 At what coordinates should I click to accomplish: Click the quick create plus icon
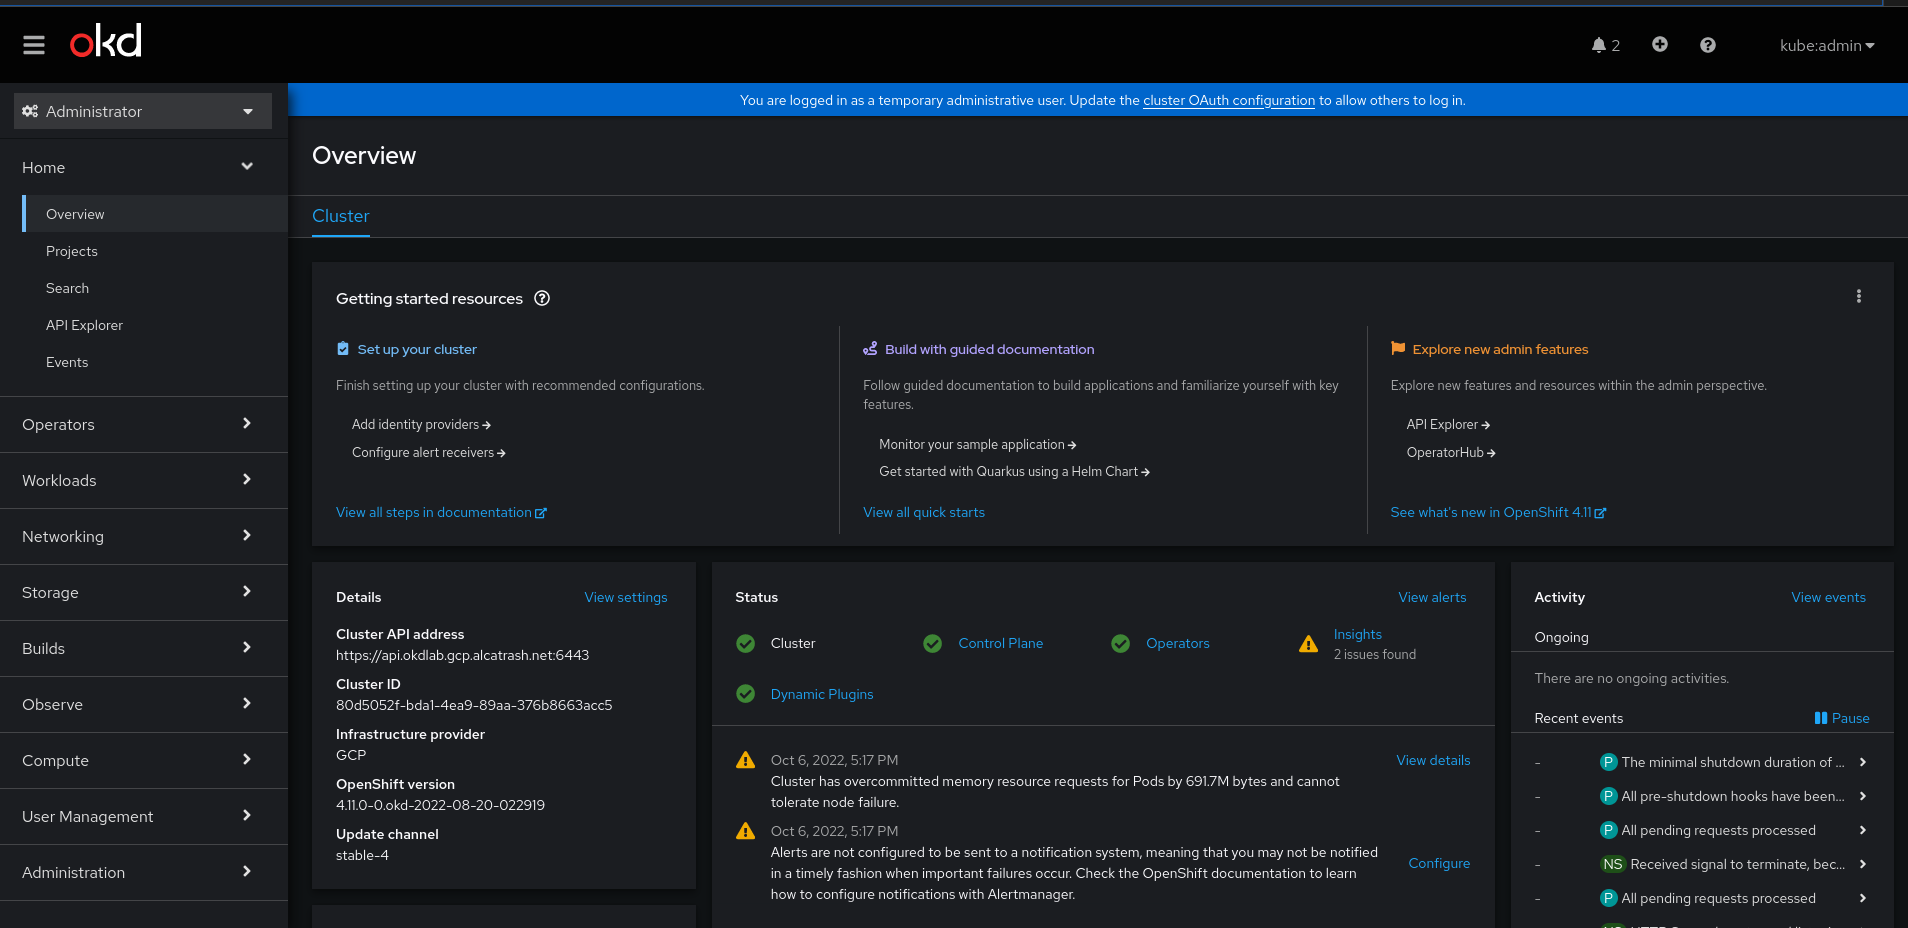point(1659,45)
